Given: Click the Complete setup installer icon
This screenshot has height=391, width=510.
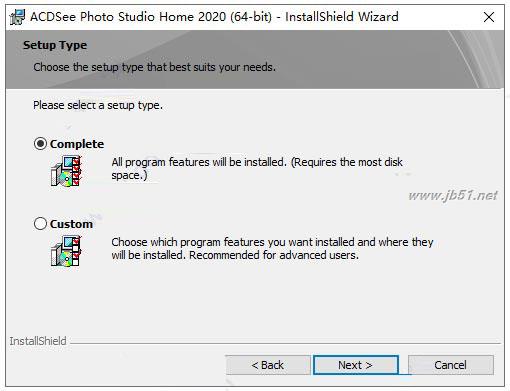Looking at the screenshot, I should (66, 171).
